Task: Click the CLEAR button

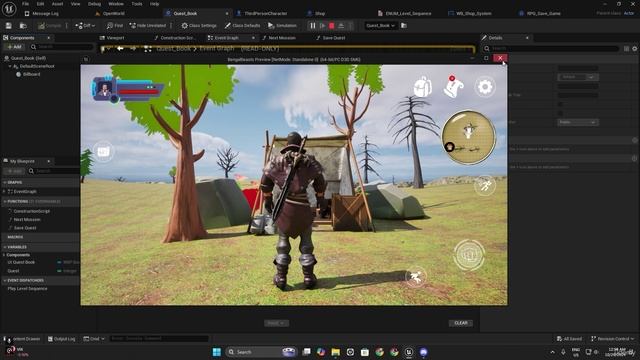Action: coord(461,323)
